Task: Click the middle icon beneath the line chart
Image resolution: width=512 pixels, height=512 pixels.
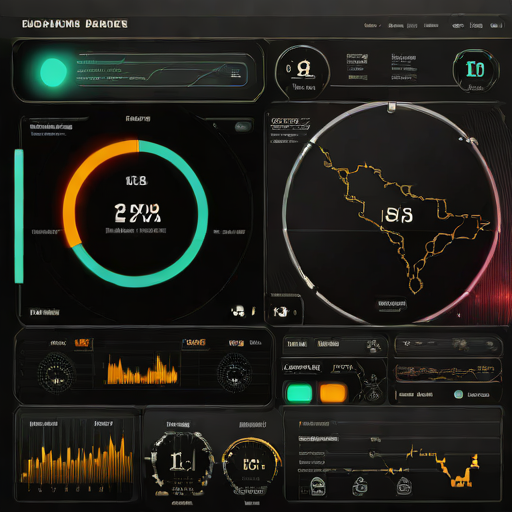Action: 360,486
